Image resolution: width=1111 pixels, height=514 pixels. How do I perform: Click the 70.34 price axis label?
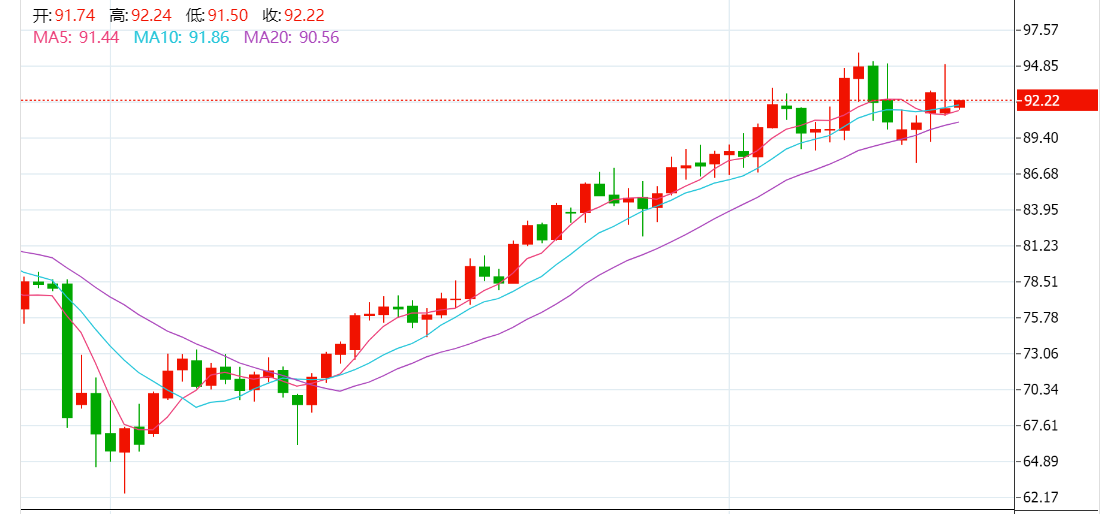click(1039, 390)
